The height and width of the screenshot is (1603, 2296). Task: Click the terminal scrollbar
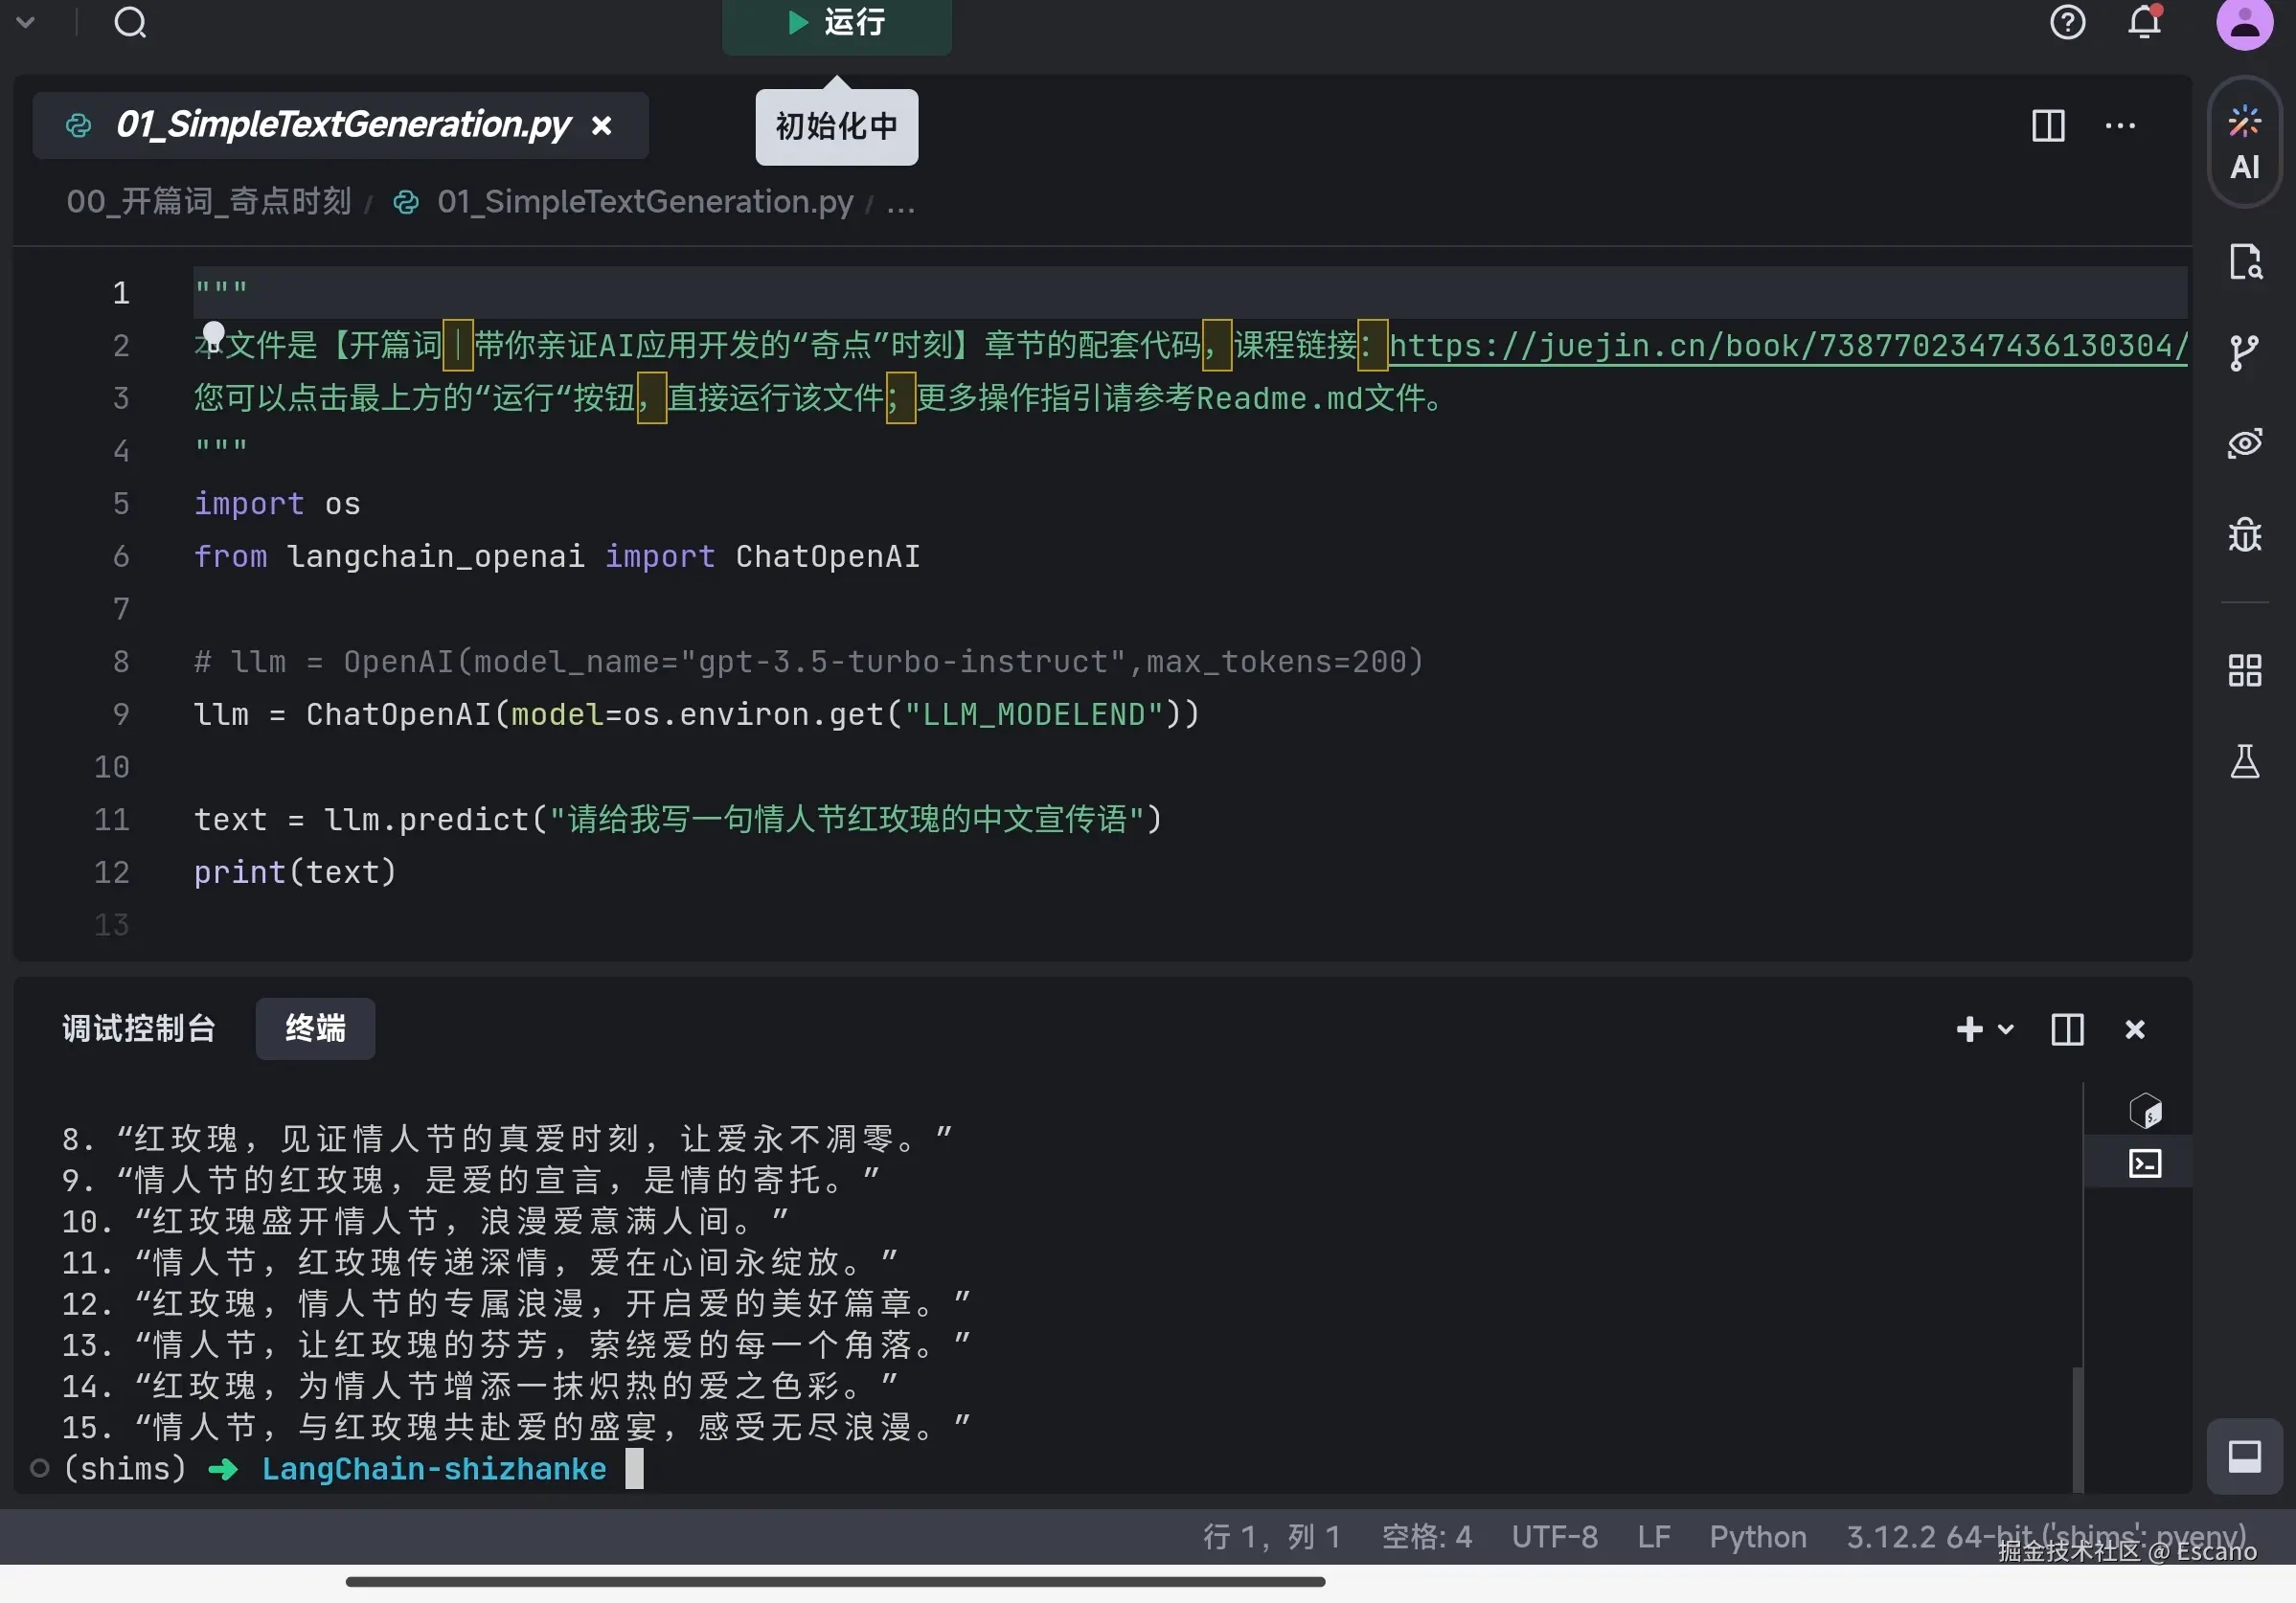point(2078,1430)
